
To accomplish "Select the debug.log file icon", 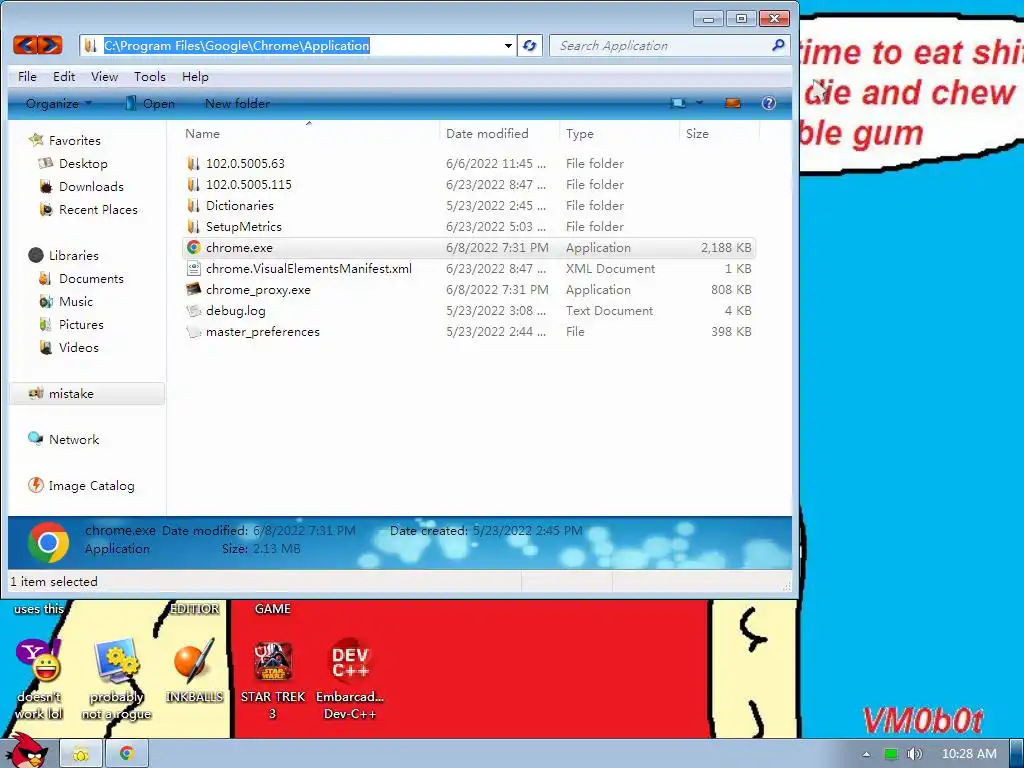I will (193, 311).
